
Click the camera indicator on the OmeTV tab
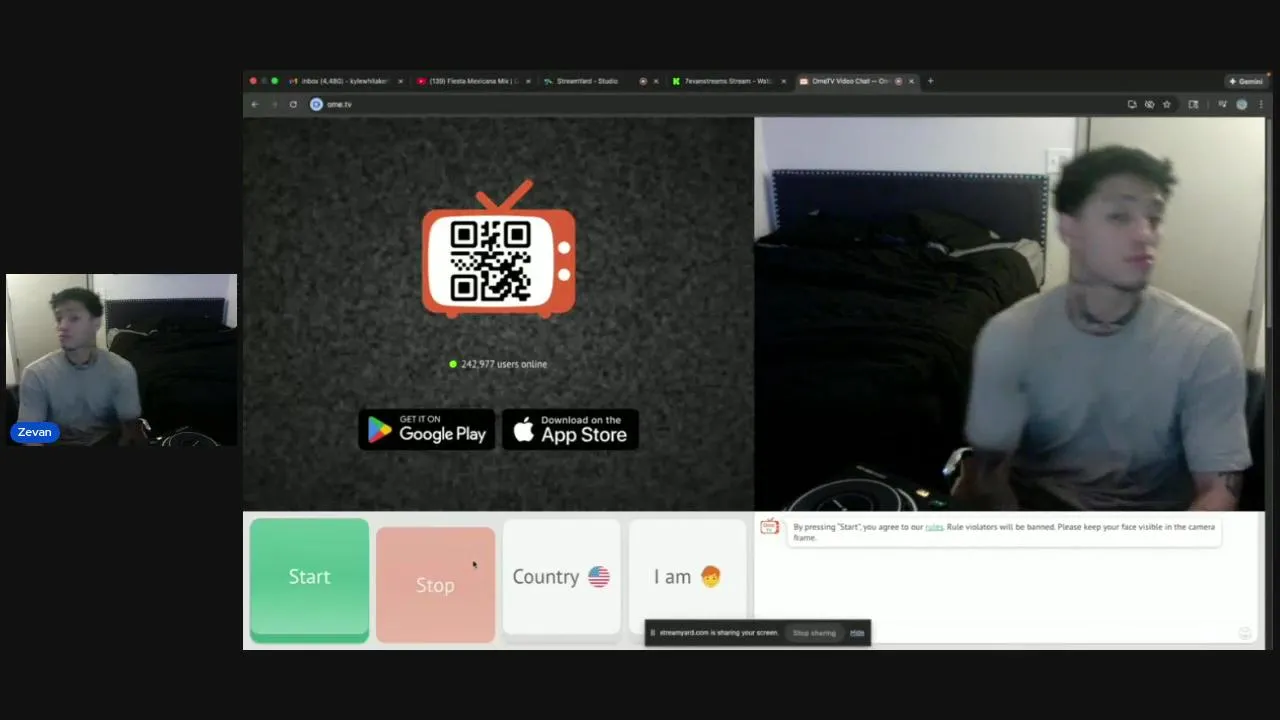898,81
